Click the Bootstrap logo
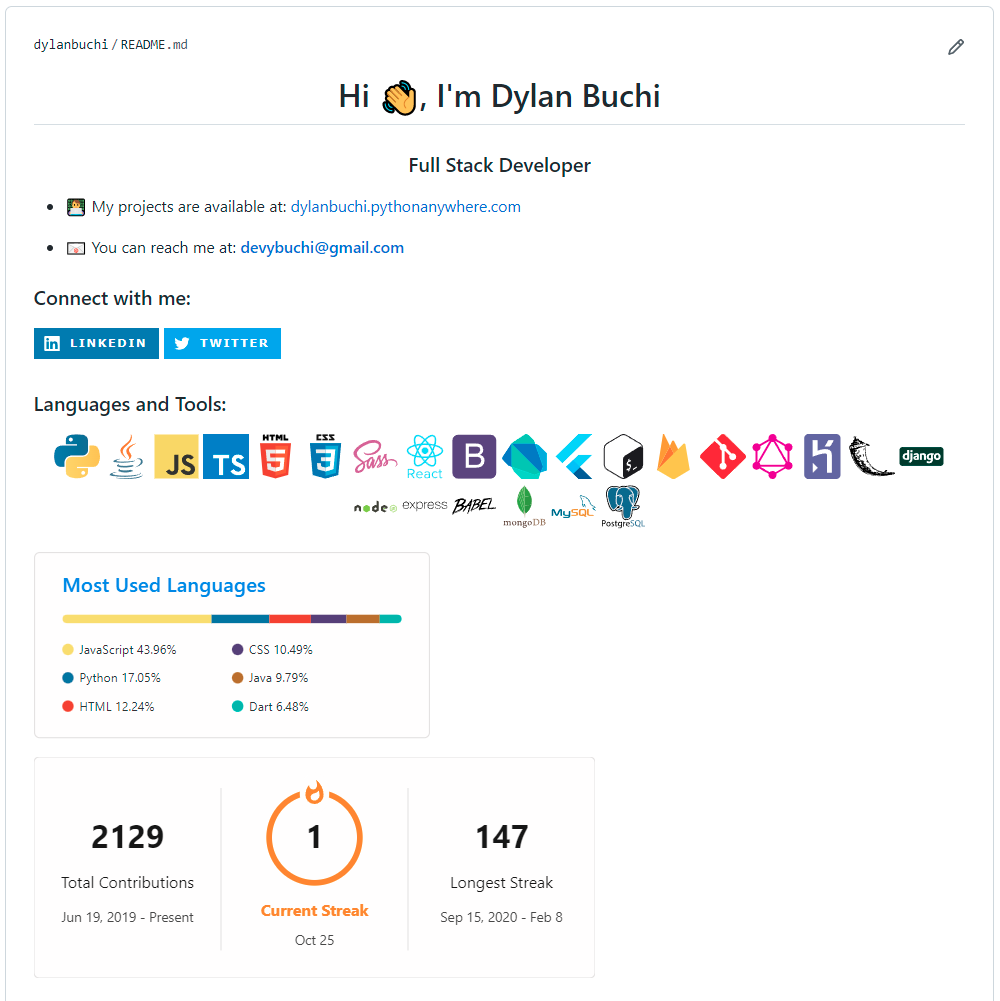The width and height of the screenshot is (1000, 1001). click(473, 456)
